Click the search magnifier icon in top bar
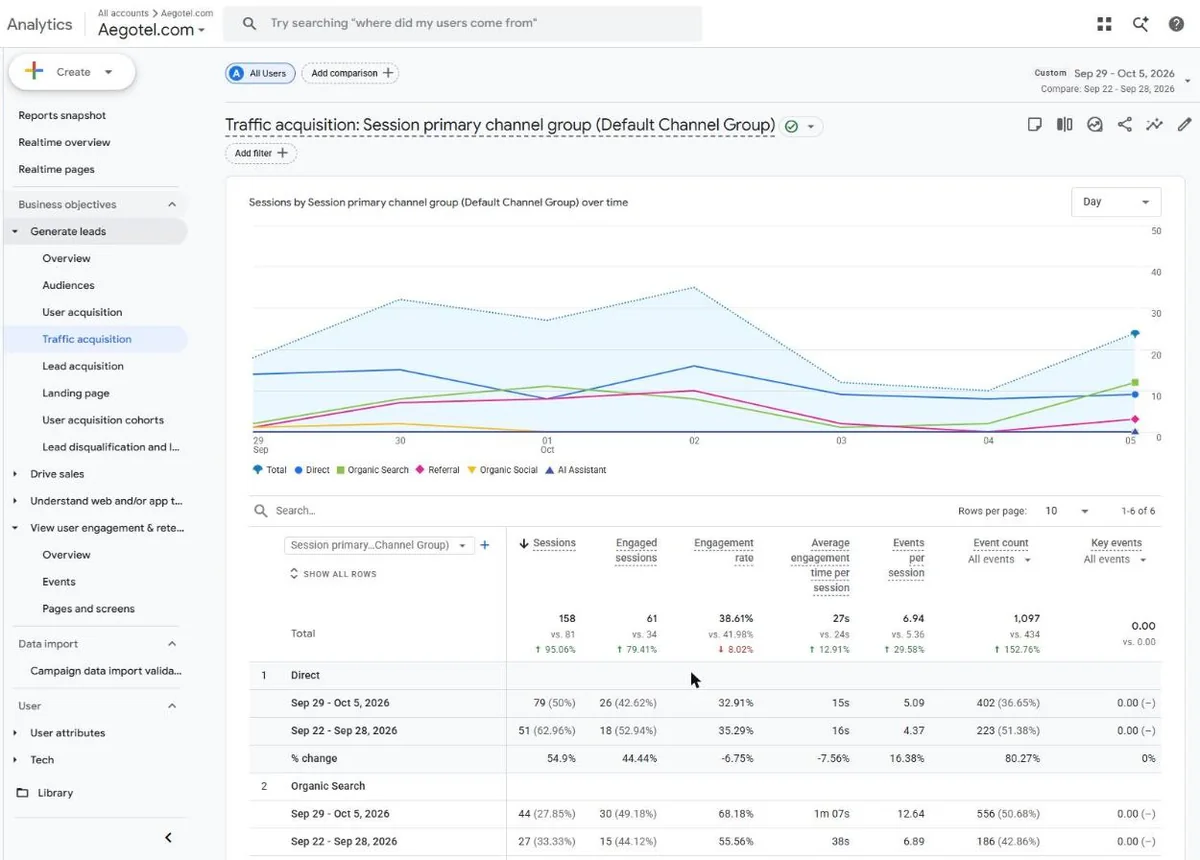 click(249, 23)
